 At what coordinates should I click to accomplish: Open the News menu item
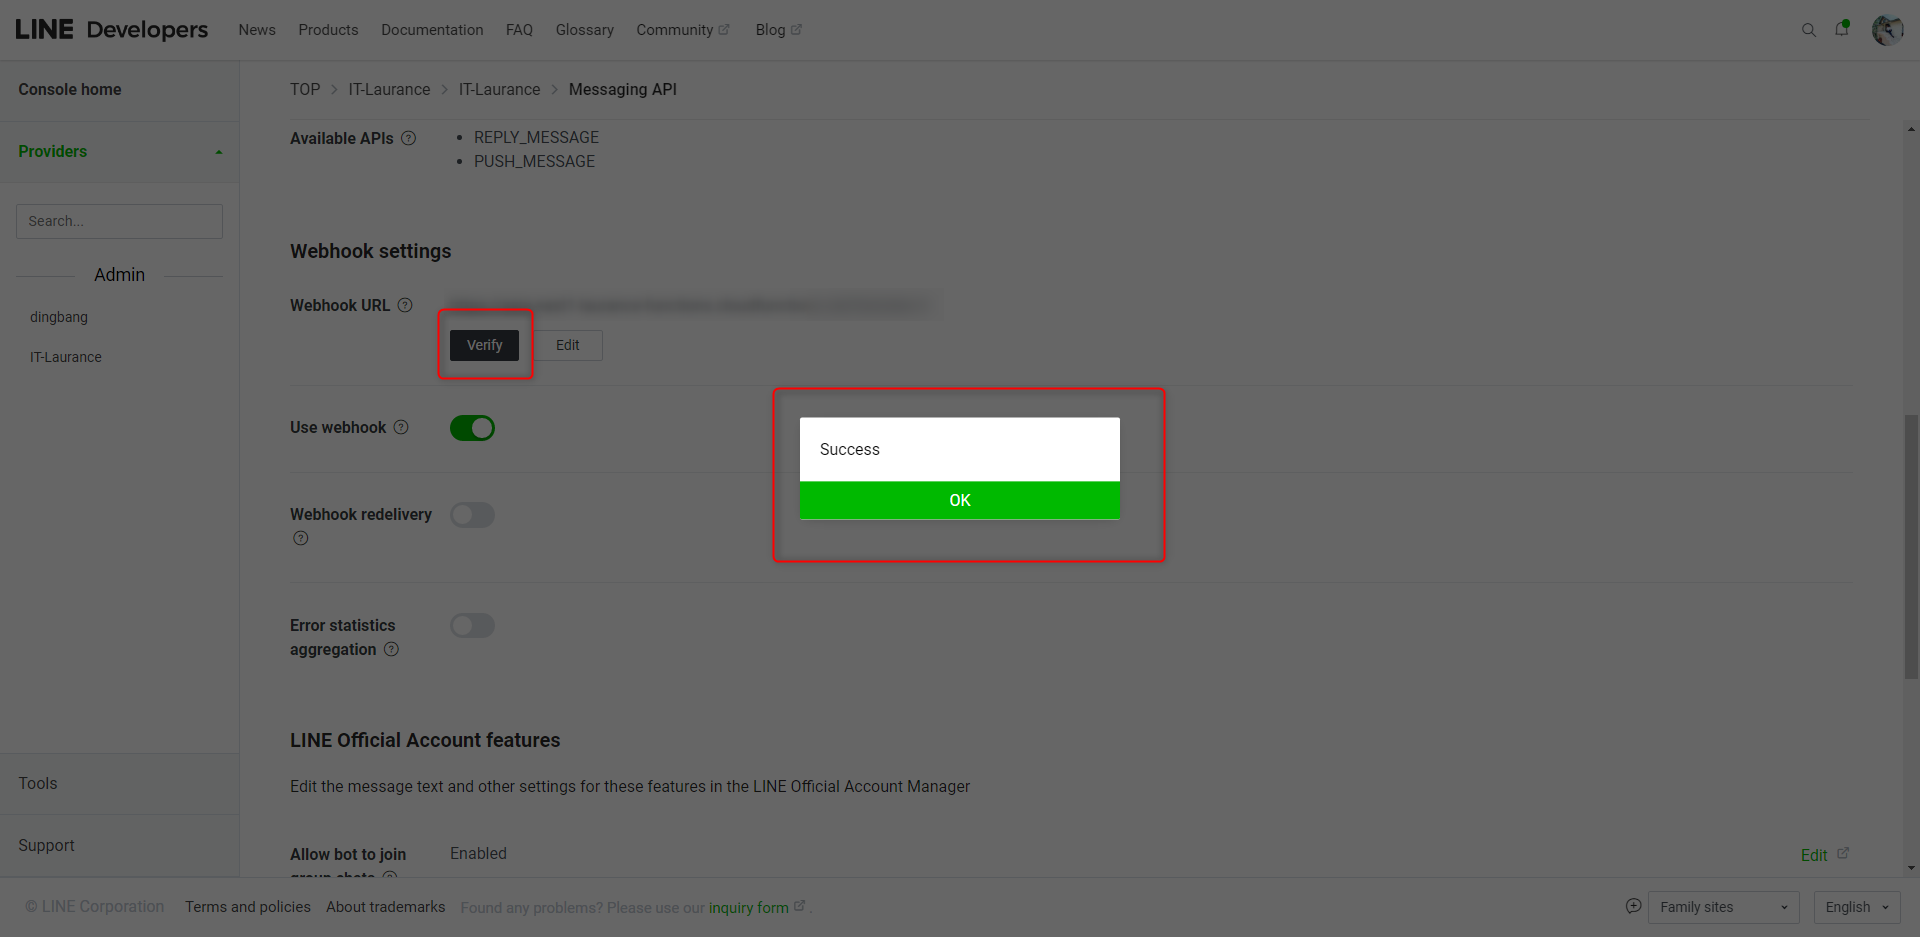257,30
